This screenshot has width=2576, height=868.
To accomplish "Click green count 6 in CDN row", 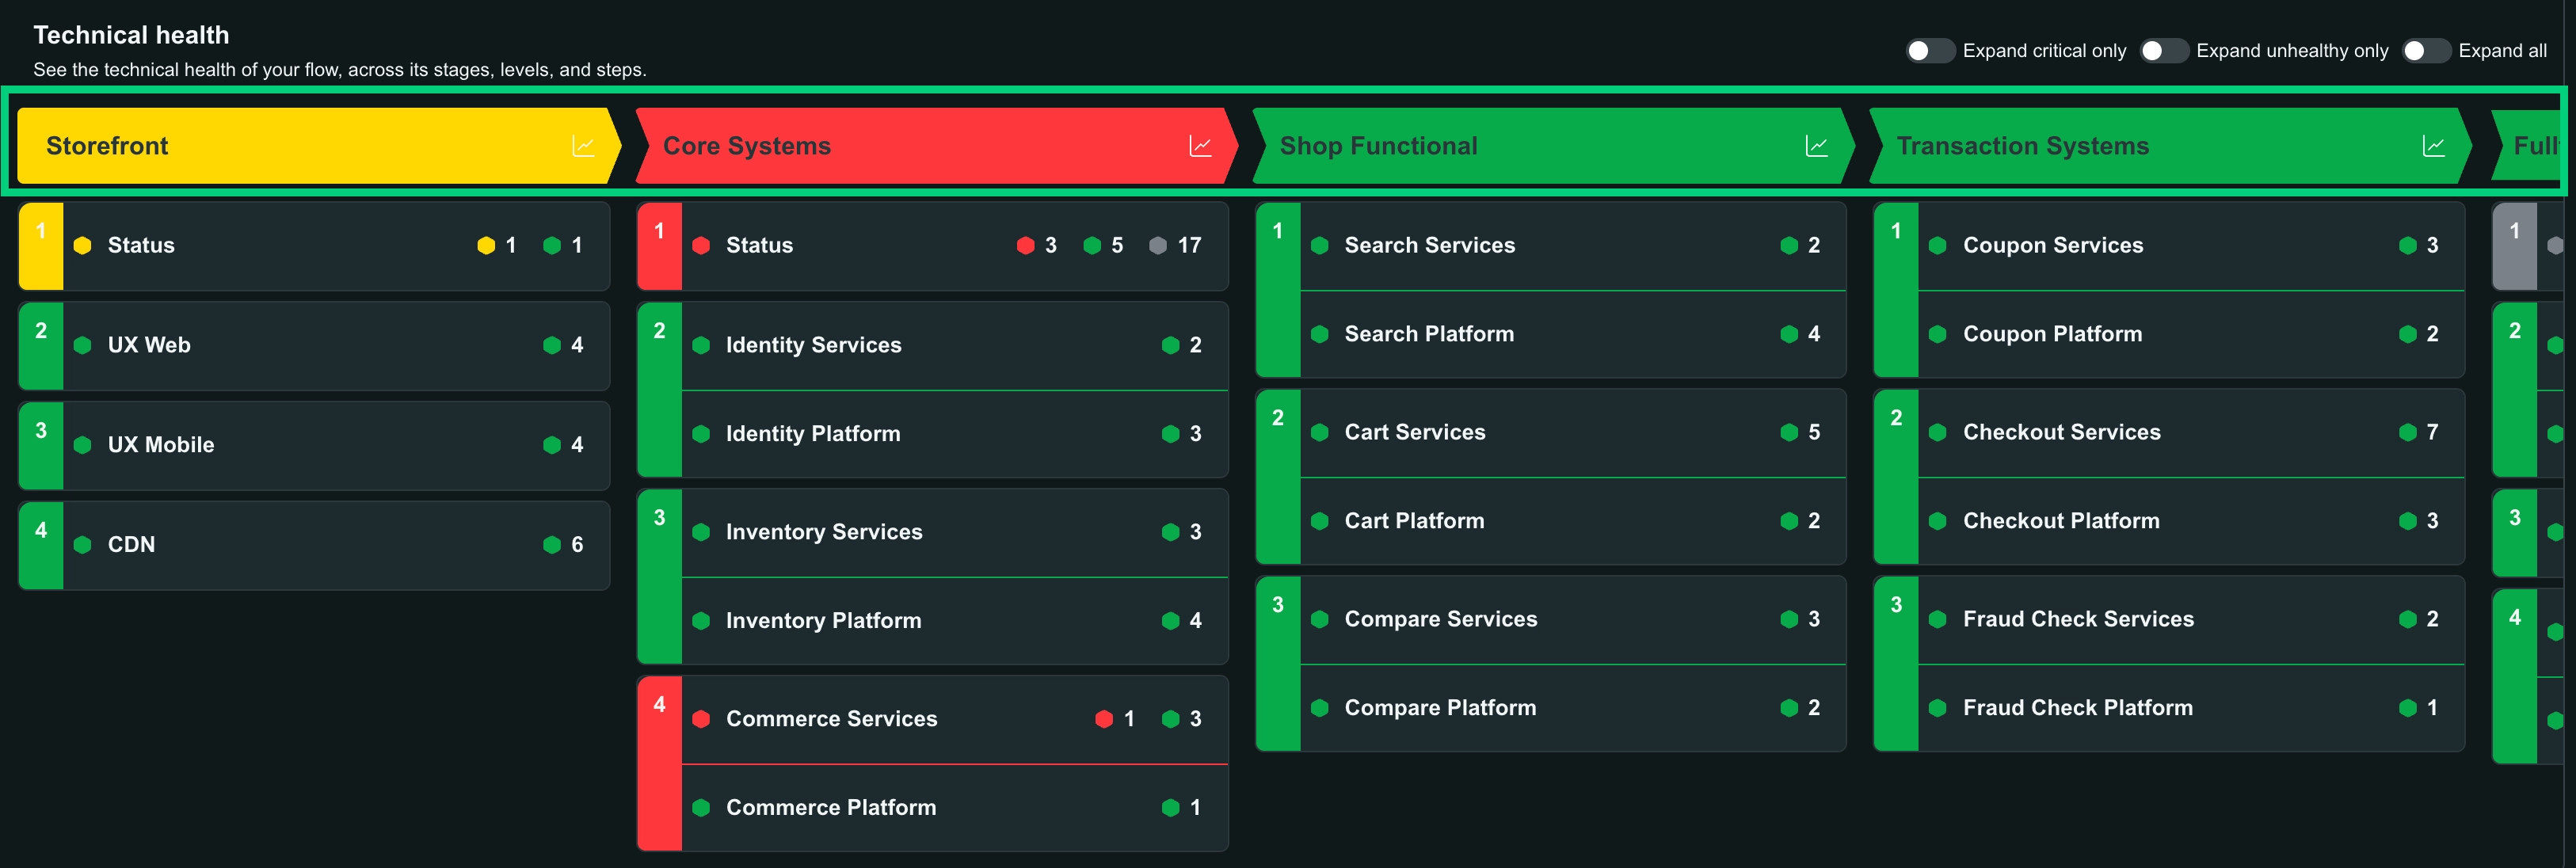I will pos(564,545).
